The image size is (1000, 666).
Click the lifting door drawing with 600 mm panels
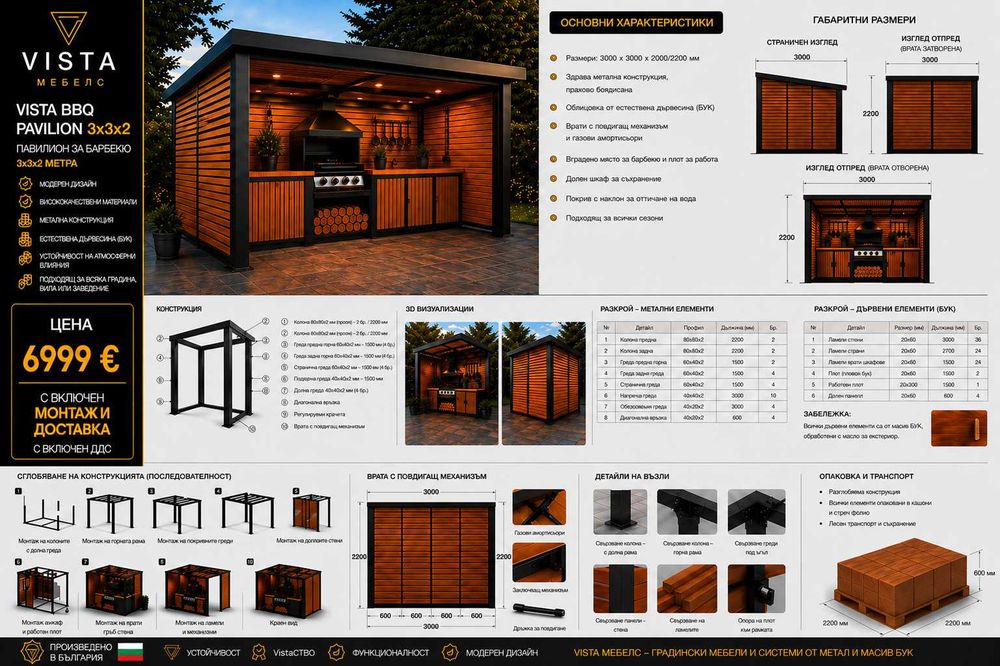coord(431,555)
